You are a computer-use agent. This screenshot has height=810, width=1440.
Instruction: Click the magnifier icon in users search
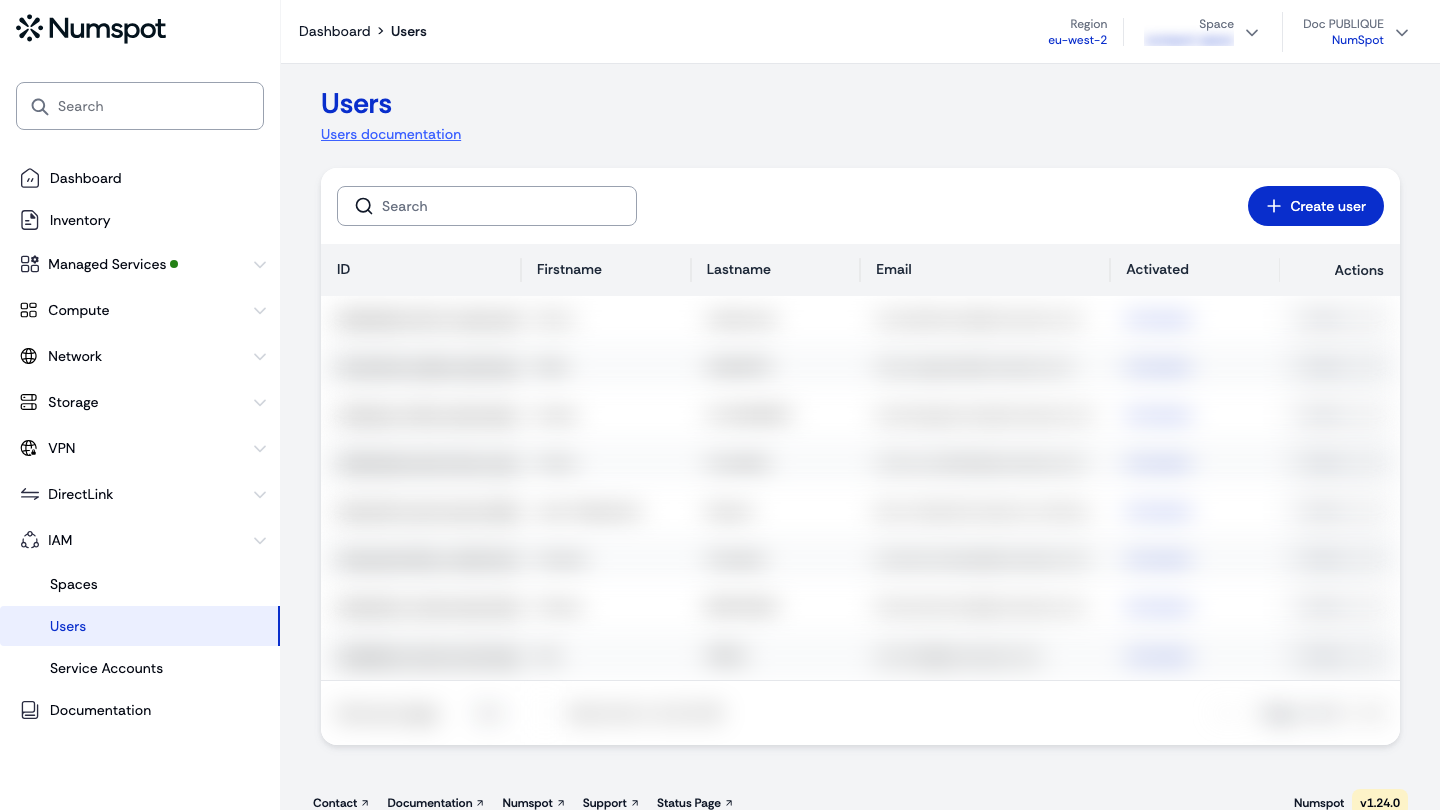[x=364, y=206]
